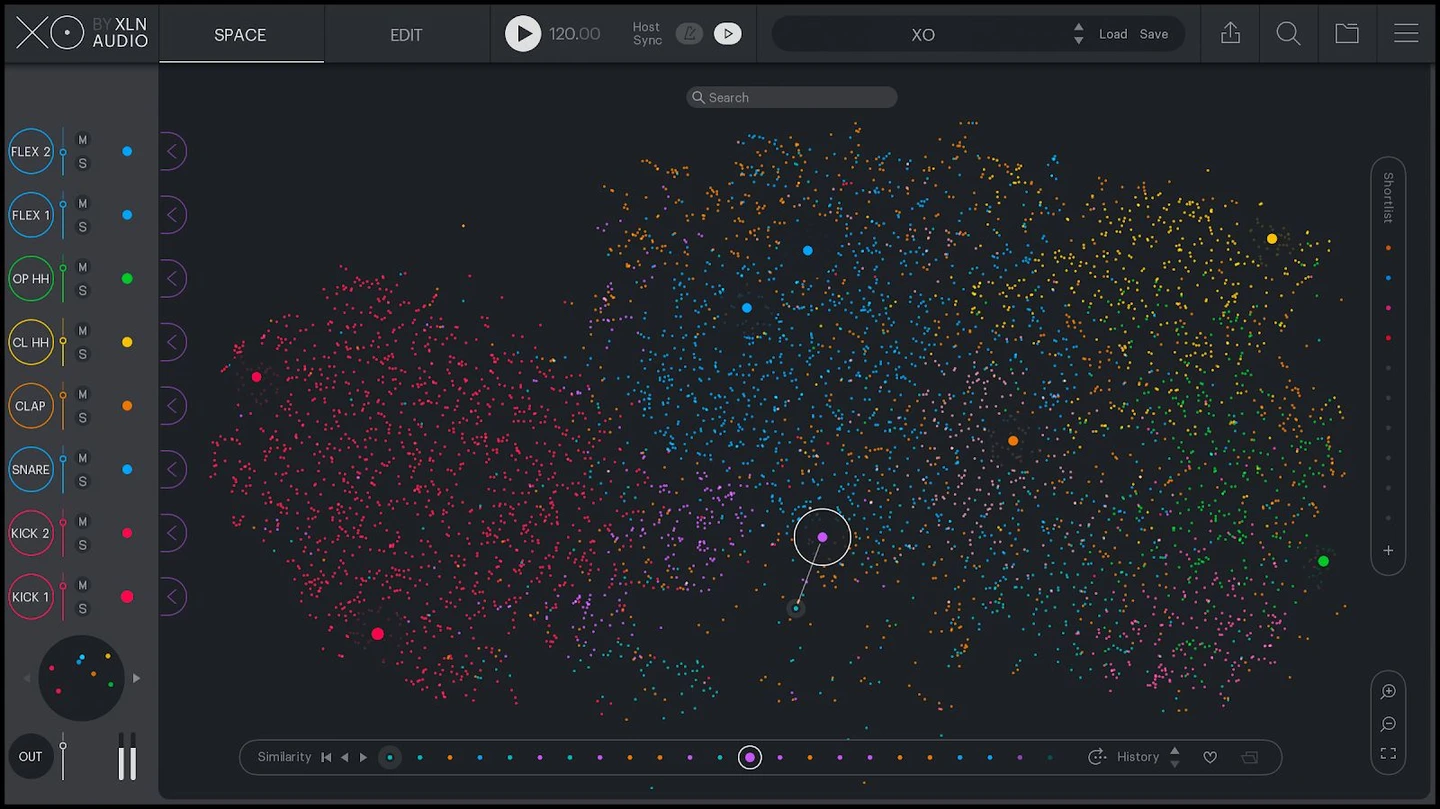This screenshot has width=1440, height=809.
Task: Expand the KICK 1 channel chevron
Action: coord(172,597)
